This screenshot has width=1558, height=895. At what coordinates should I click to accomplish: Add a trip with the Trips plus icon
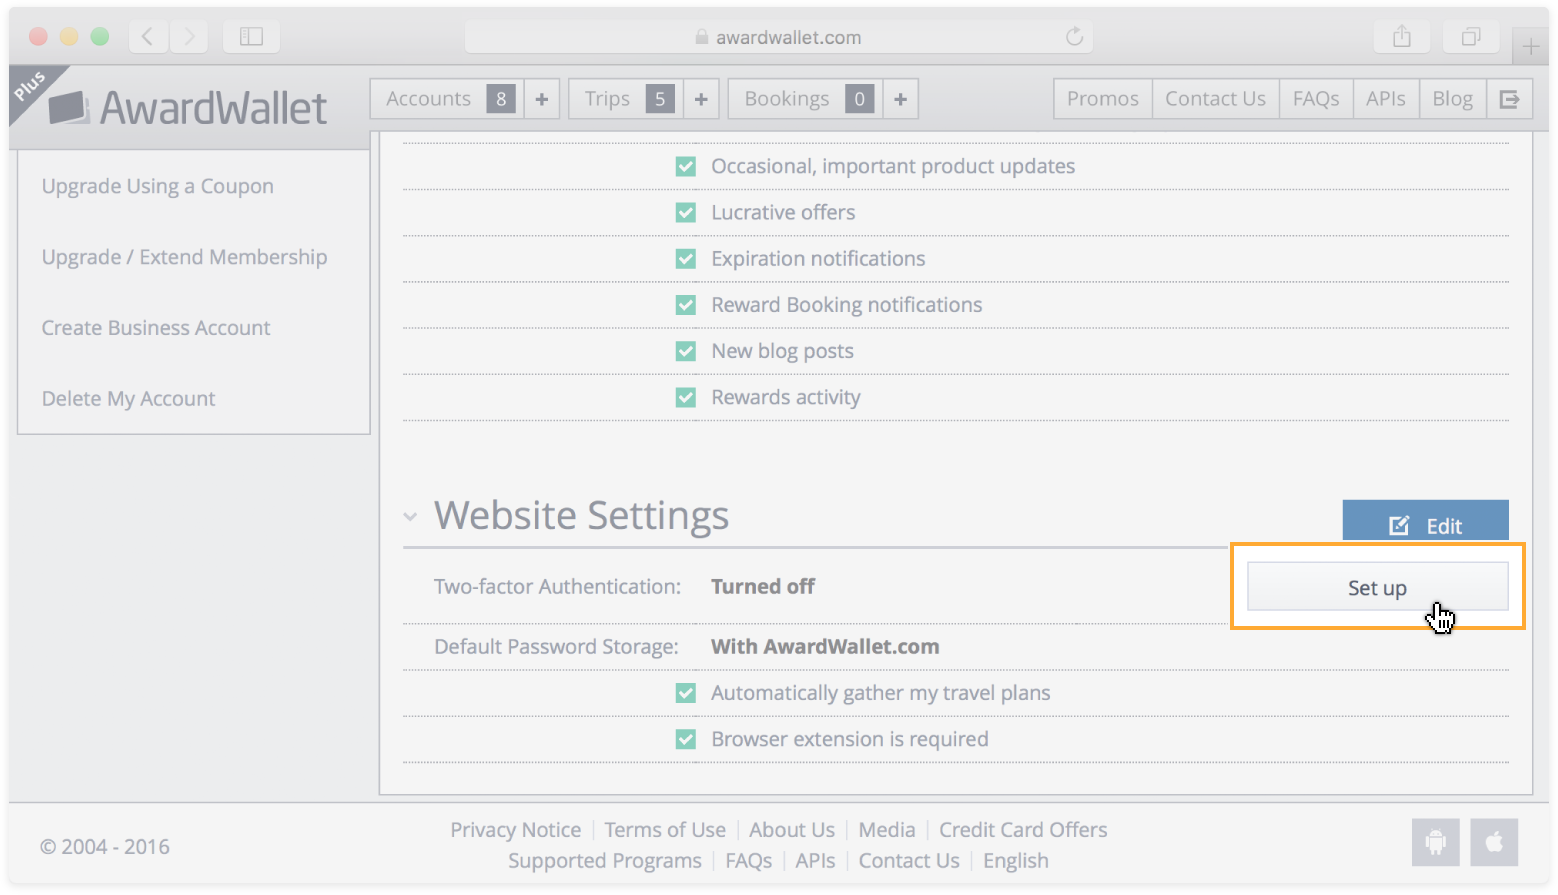tap(701, 99)
